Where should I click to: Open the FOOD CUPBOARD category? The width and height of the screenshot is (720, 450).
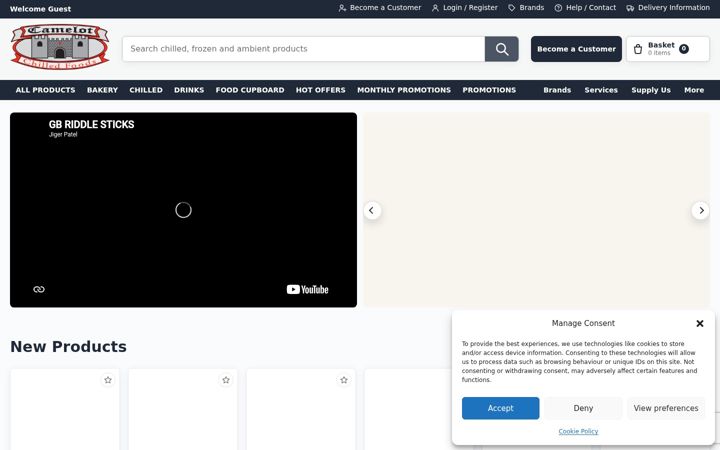click(250, 90)
